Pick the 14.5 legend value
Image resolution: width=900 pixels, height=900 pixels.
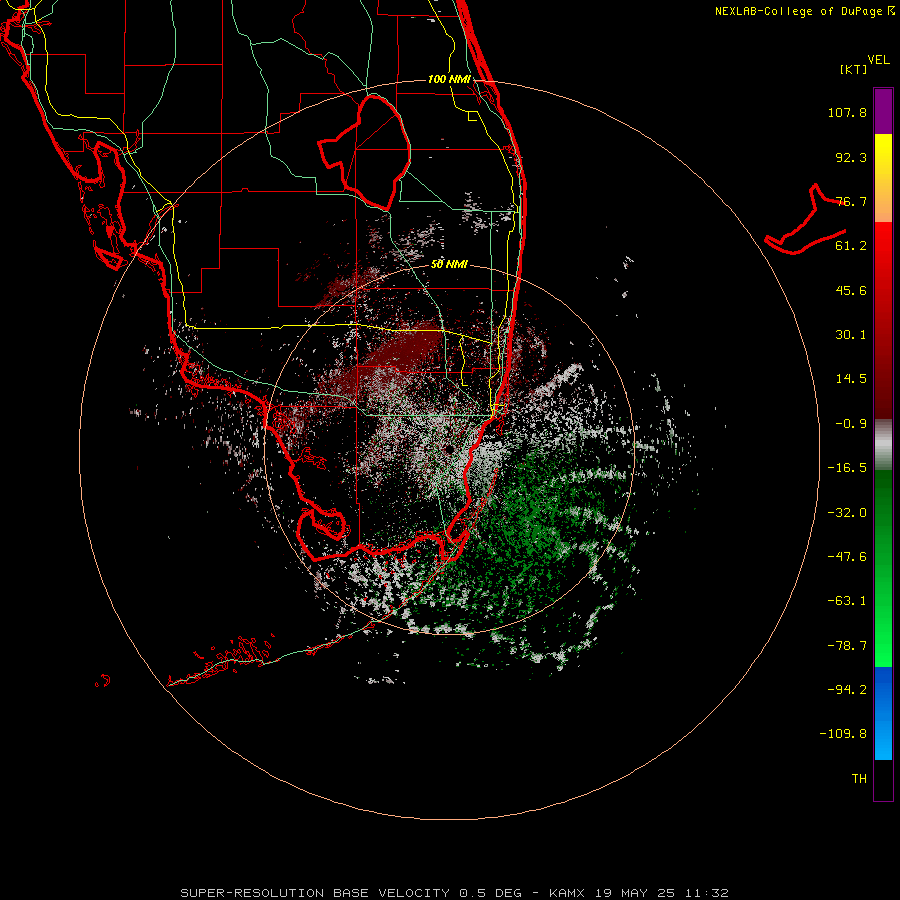point(851,379)
